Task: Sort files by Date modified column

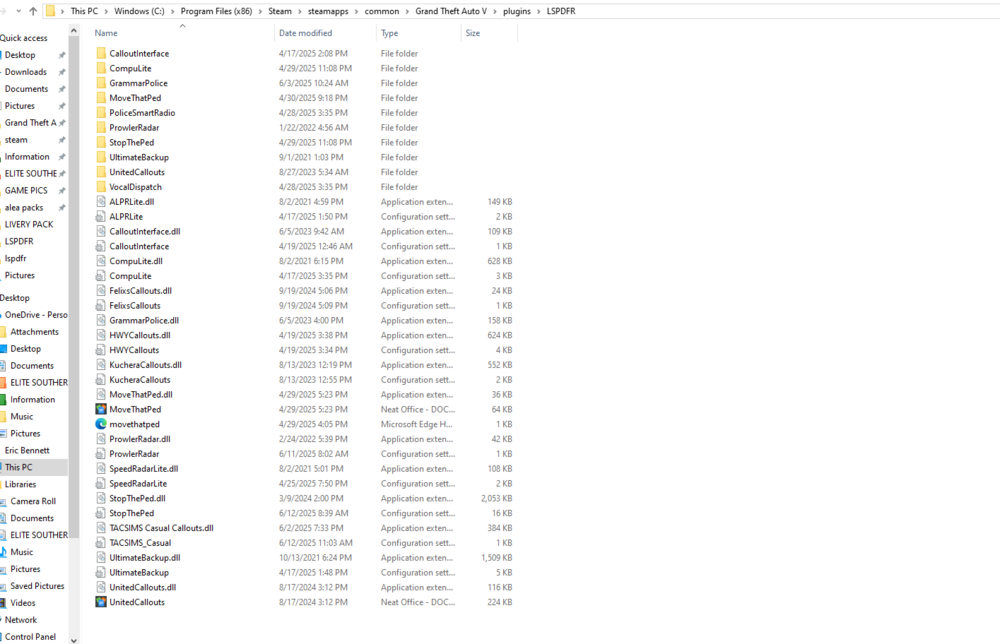Action: coord(305,33)
